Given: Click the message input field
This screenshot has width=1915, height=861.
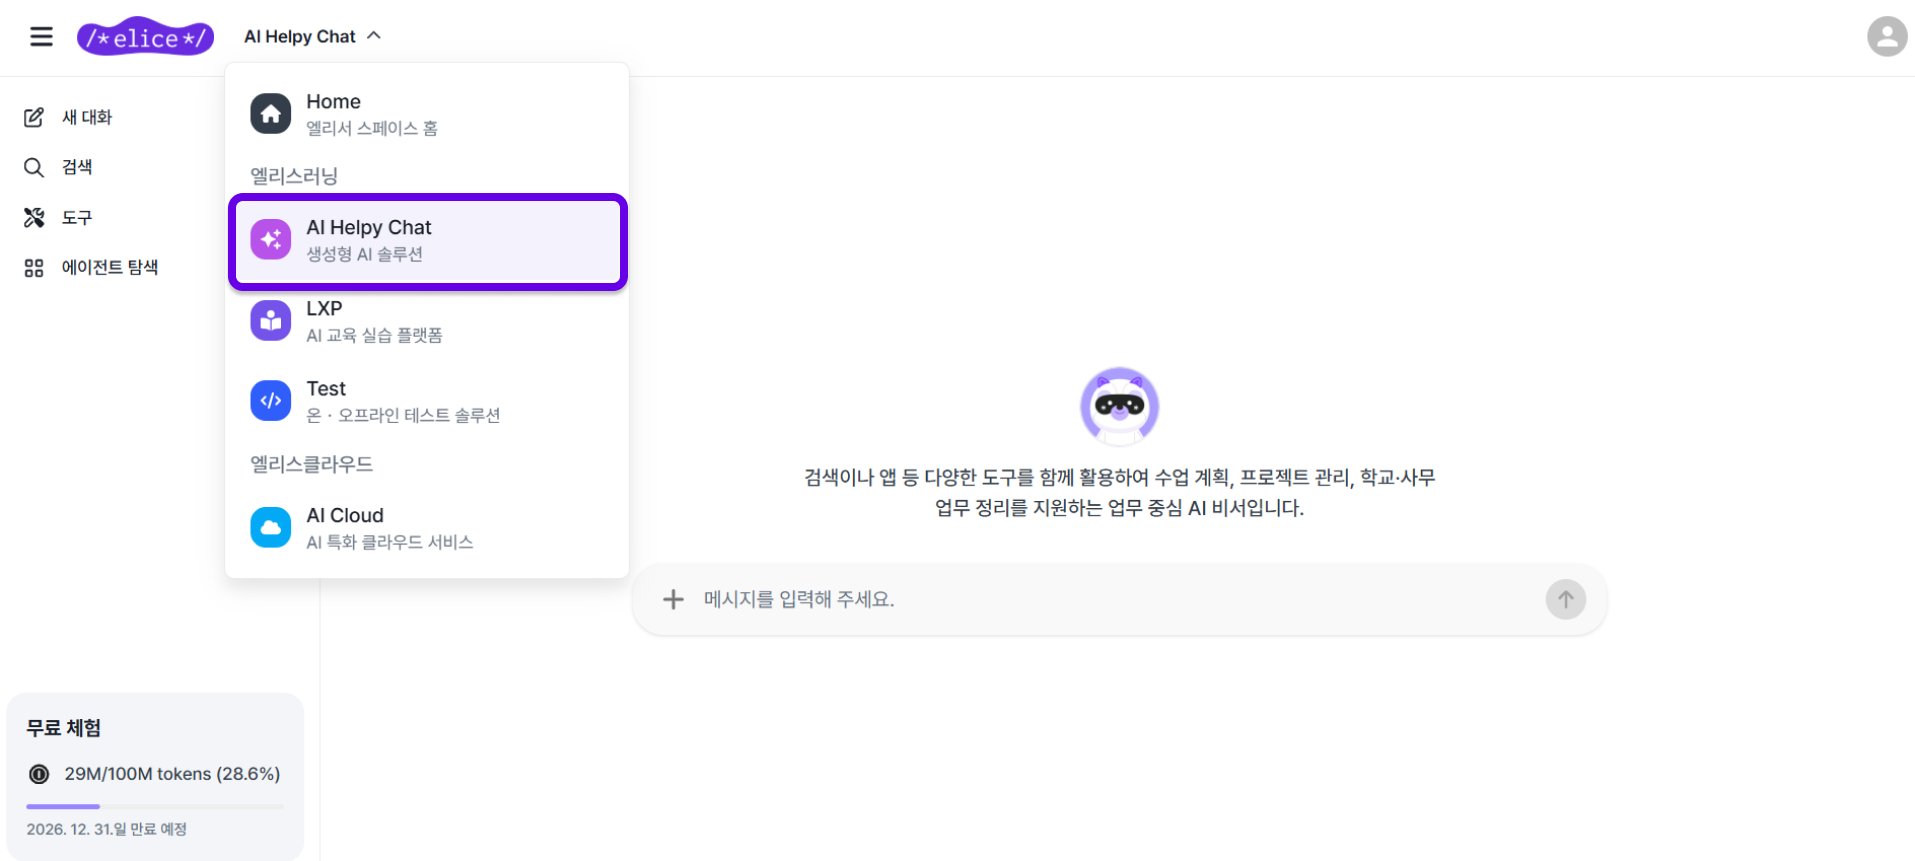Looking at the screenshot, I should point(1000,598).
